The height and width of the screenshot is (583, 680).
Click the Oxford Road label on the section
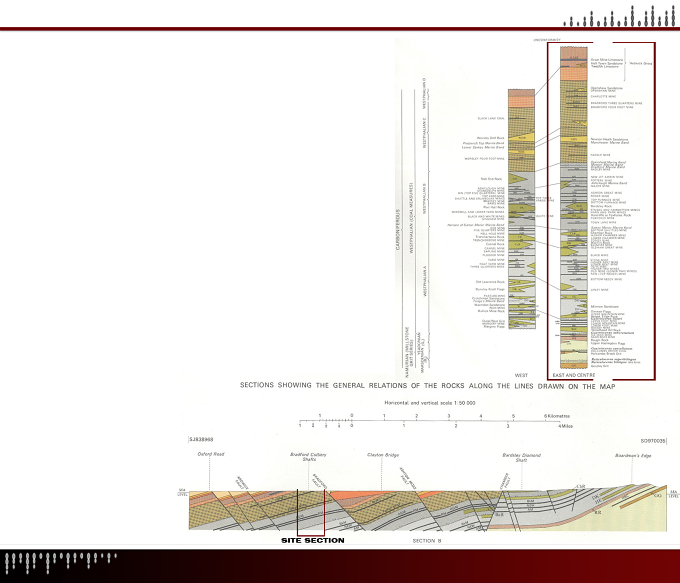click(x=211, y=454)
